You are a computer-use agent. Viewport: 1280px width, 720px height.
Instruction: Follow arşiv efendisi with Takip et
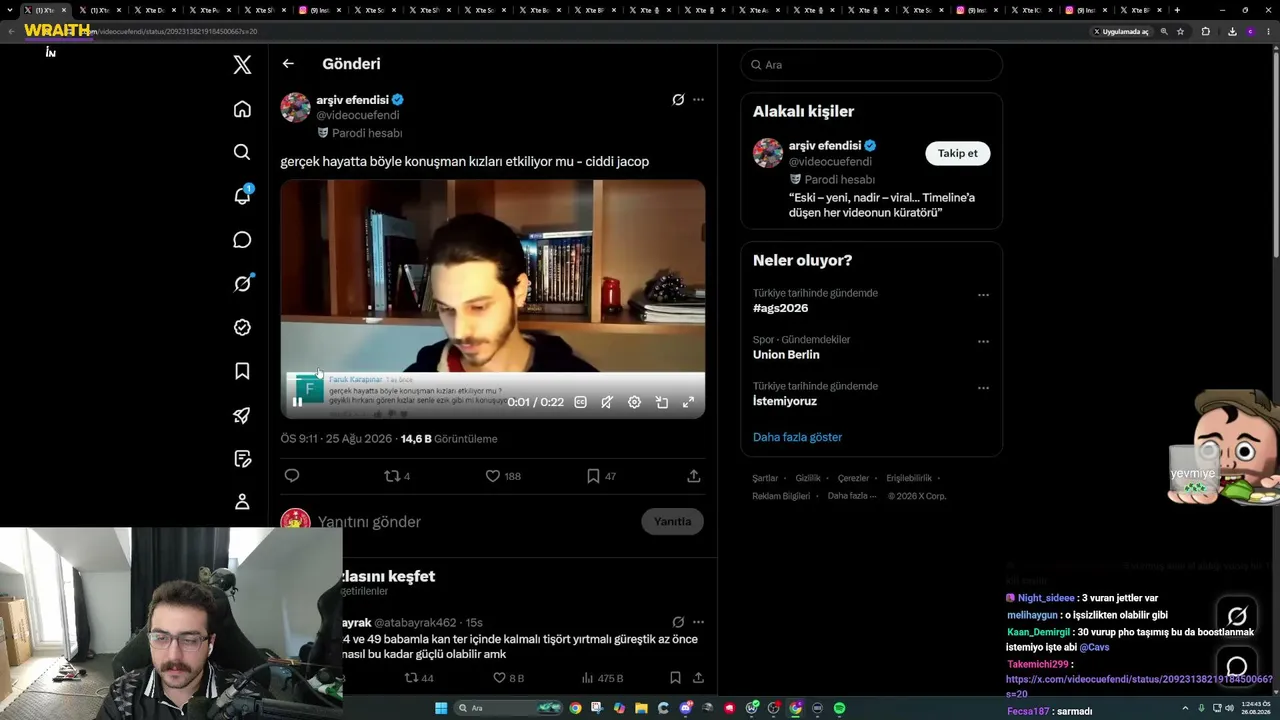(957, 153)
